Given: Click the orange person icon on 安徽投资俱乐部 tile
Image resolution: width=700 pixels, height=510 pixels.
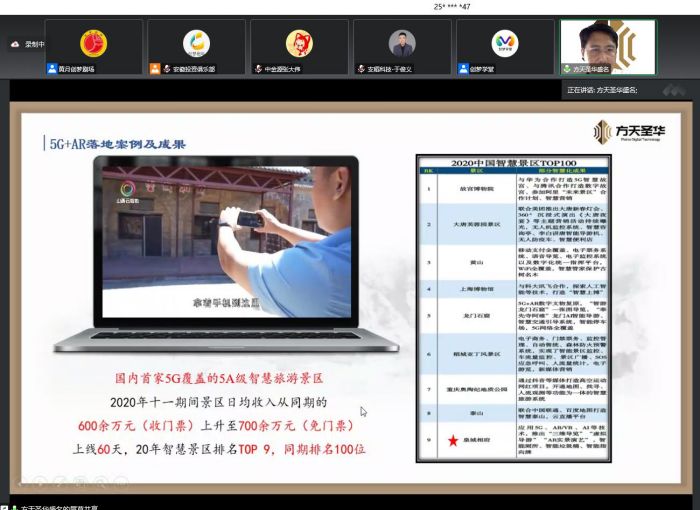Looking at the screenshot, I should click(x=155, y=69).
